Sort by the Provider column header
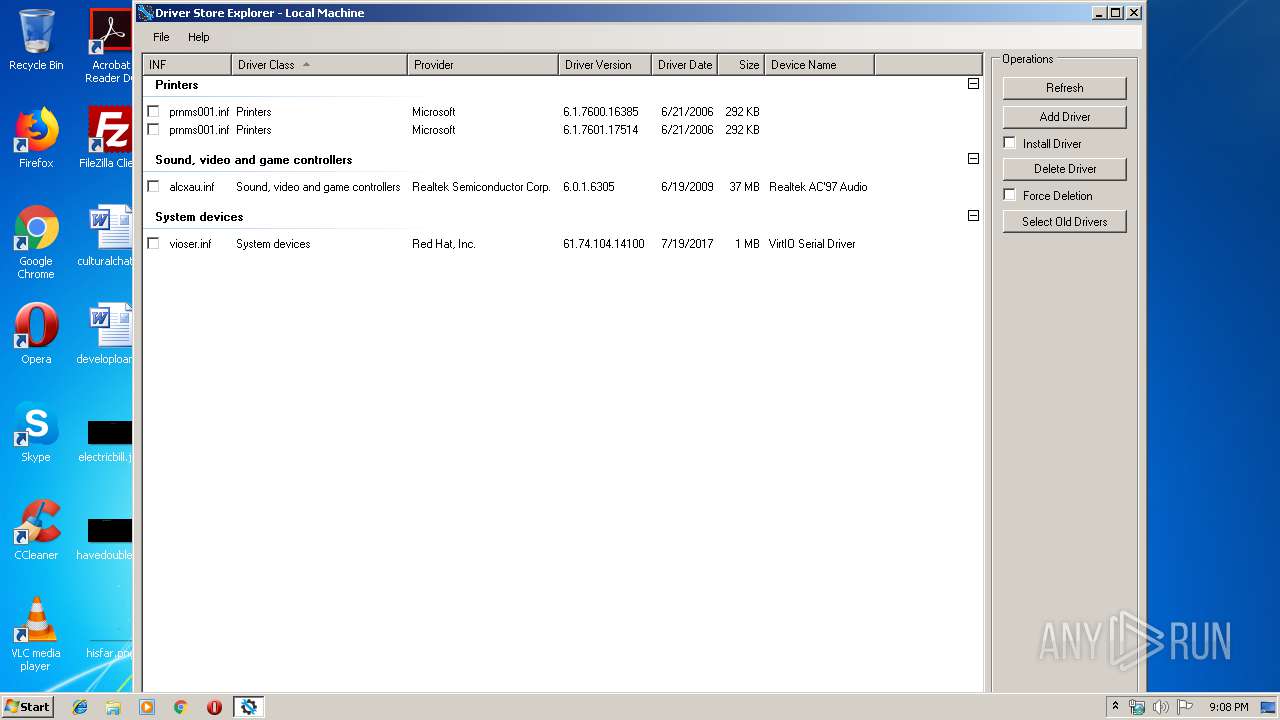Screen dimensions: 1280x720 coord(483,64)
